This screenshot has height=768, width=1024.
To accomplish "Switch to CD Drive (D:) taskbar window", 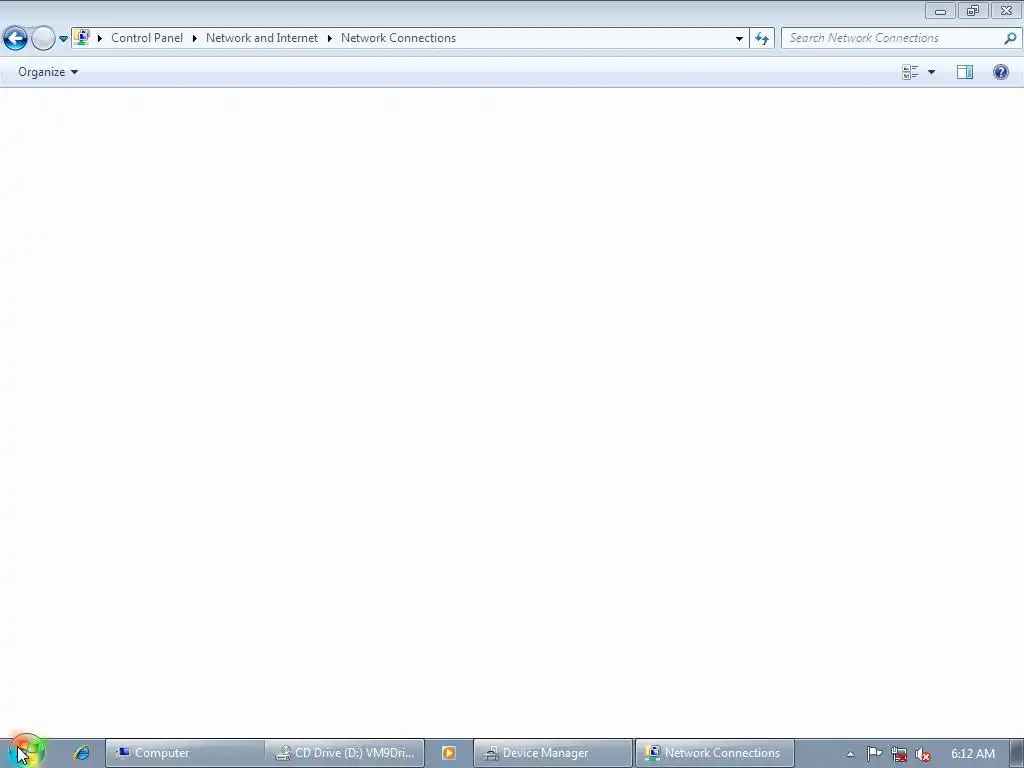I will point(345,753).
